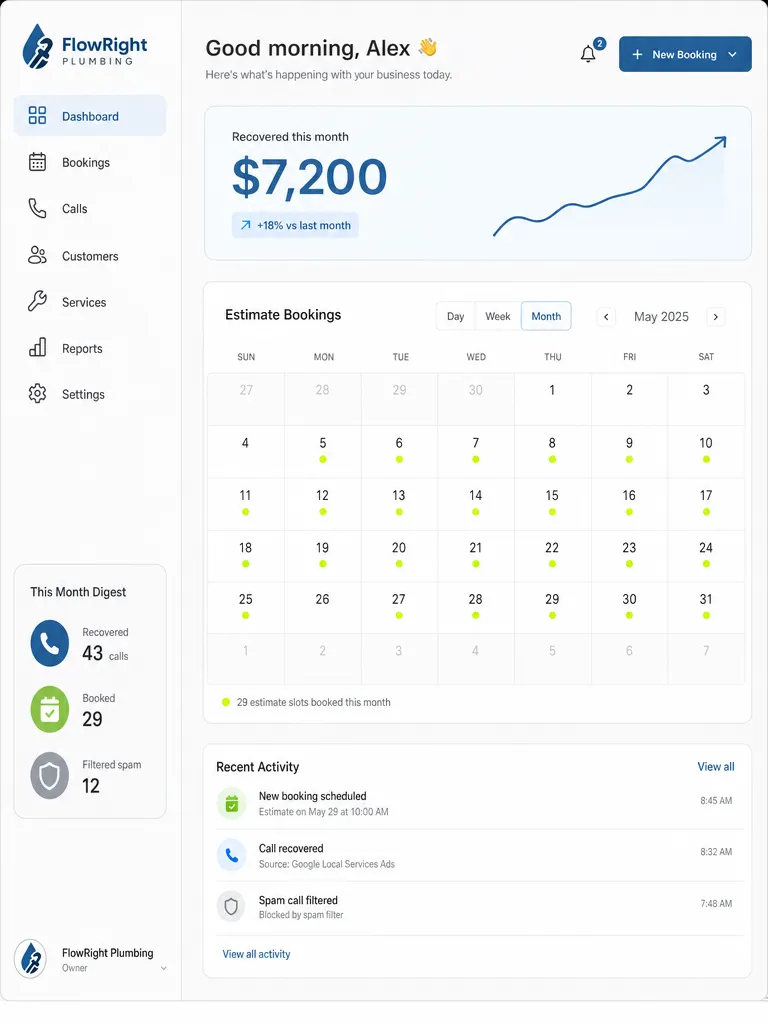
Task: Click the Filtered spam shield icon in digest
Action: (50, 776)
